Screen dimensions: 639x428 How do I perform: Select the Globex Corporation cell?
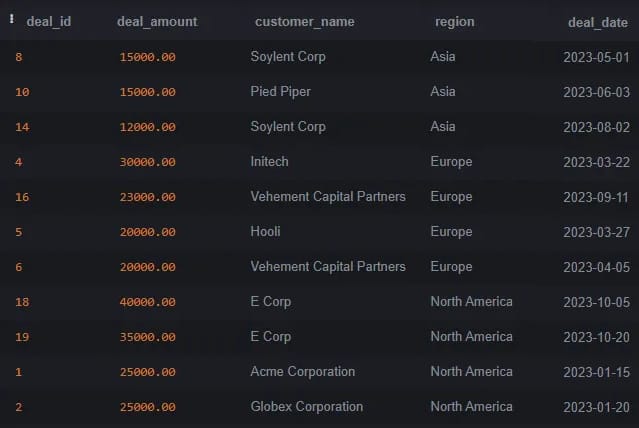[x=306, y=407]
